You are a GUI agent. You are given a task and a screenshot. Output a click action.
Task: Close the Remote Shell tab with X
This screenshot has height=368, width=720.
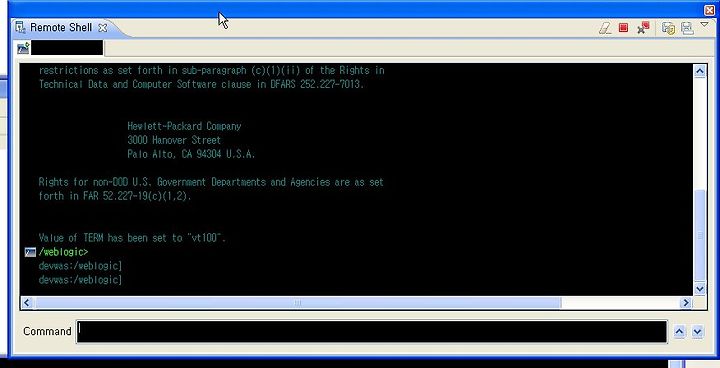point(102,28)
